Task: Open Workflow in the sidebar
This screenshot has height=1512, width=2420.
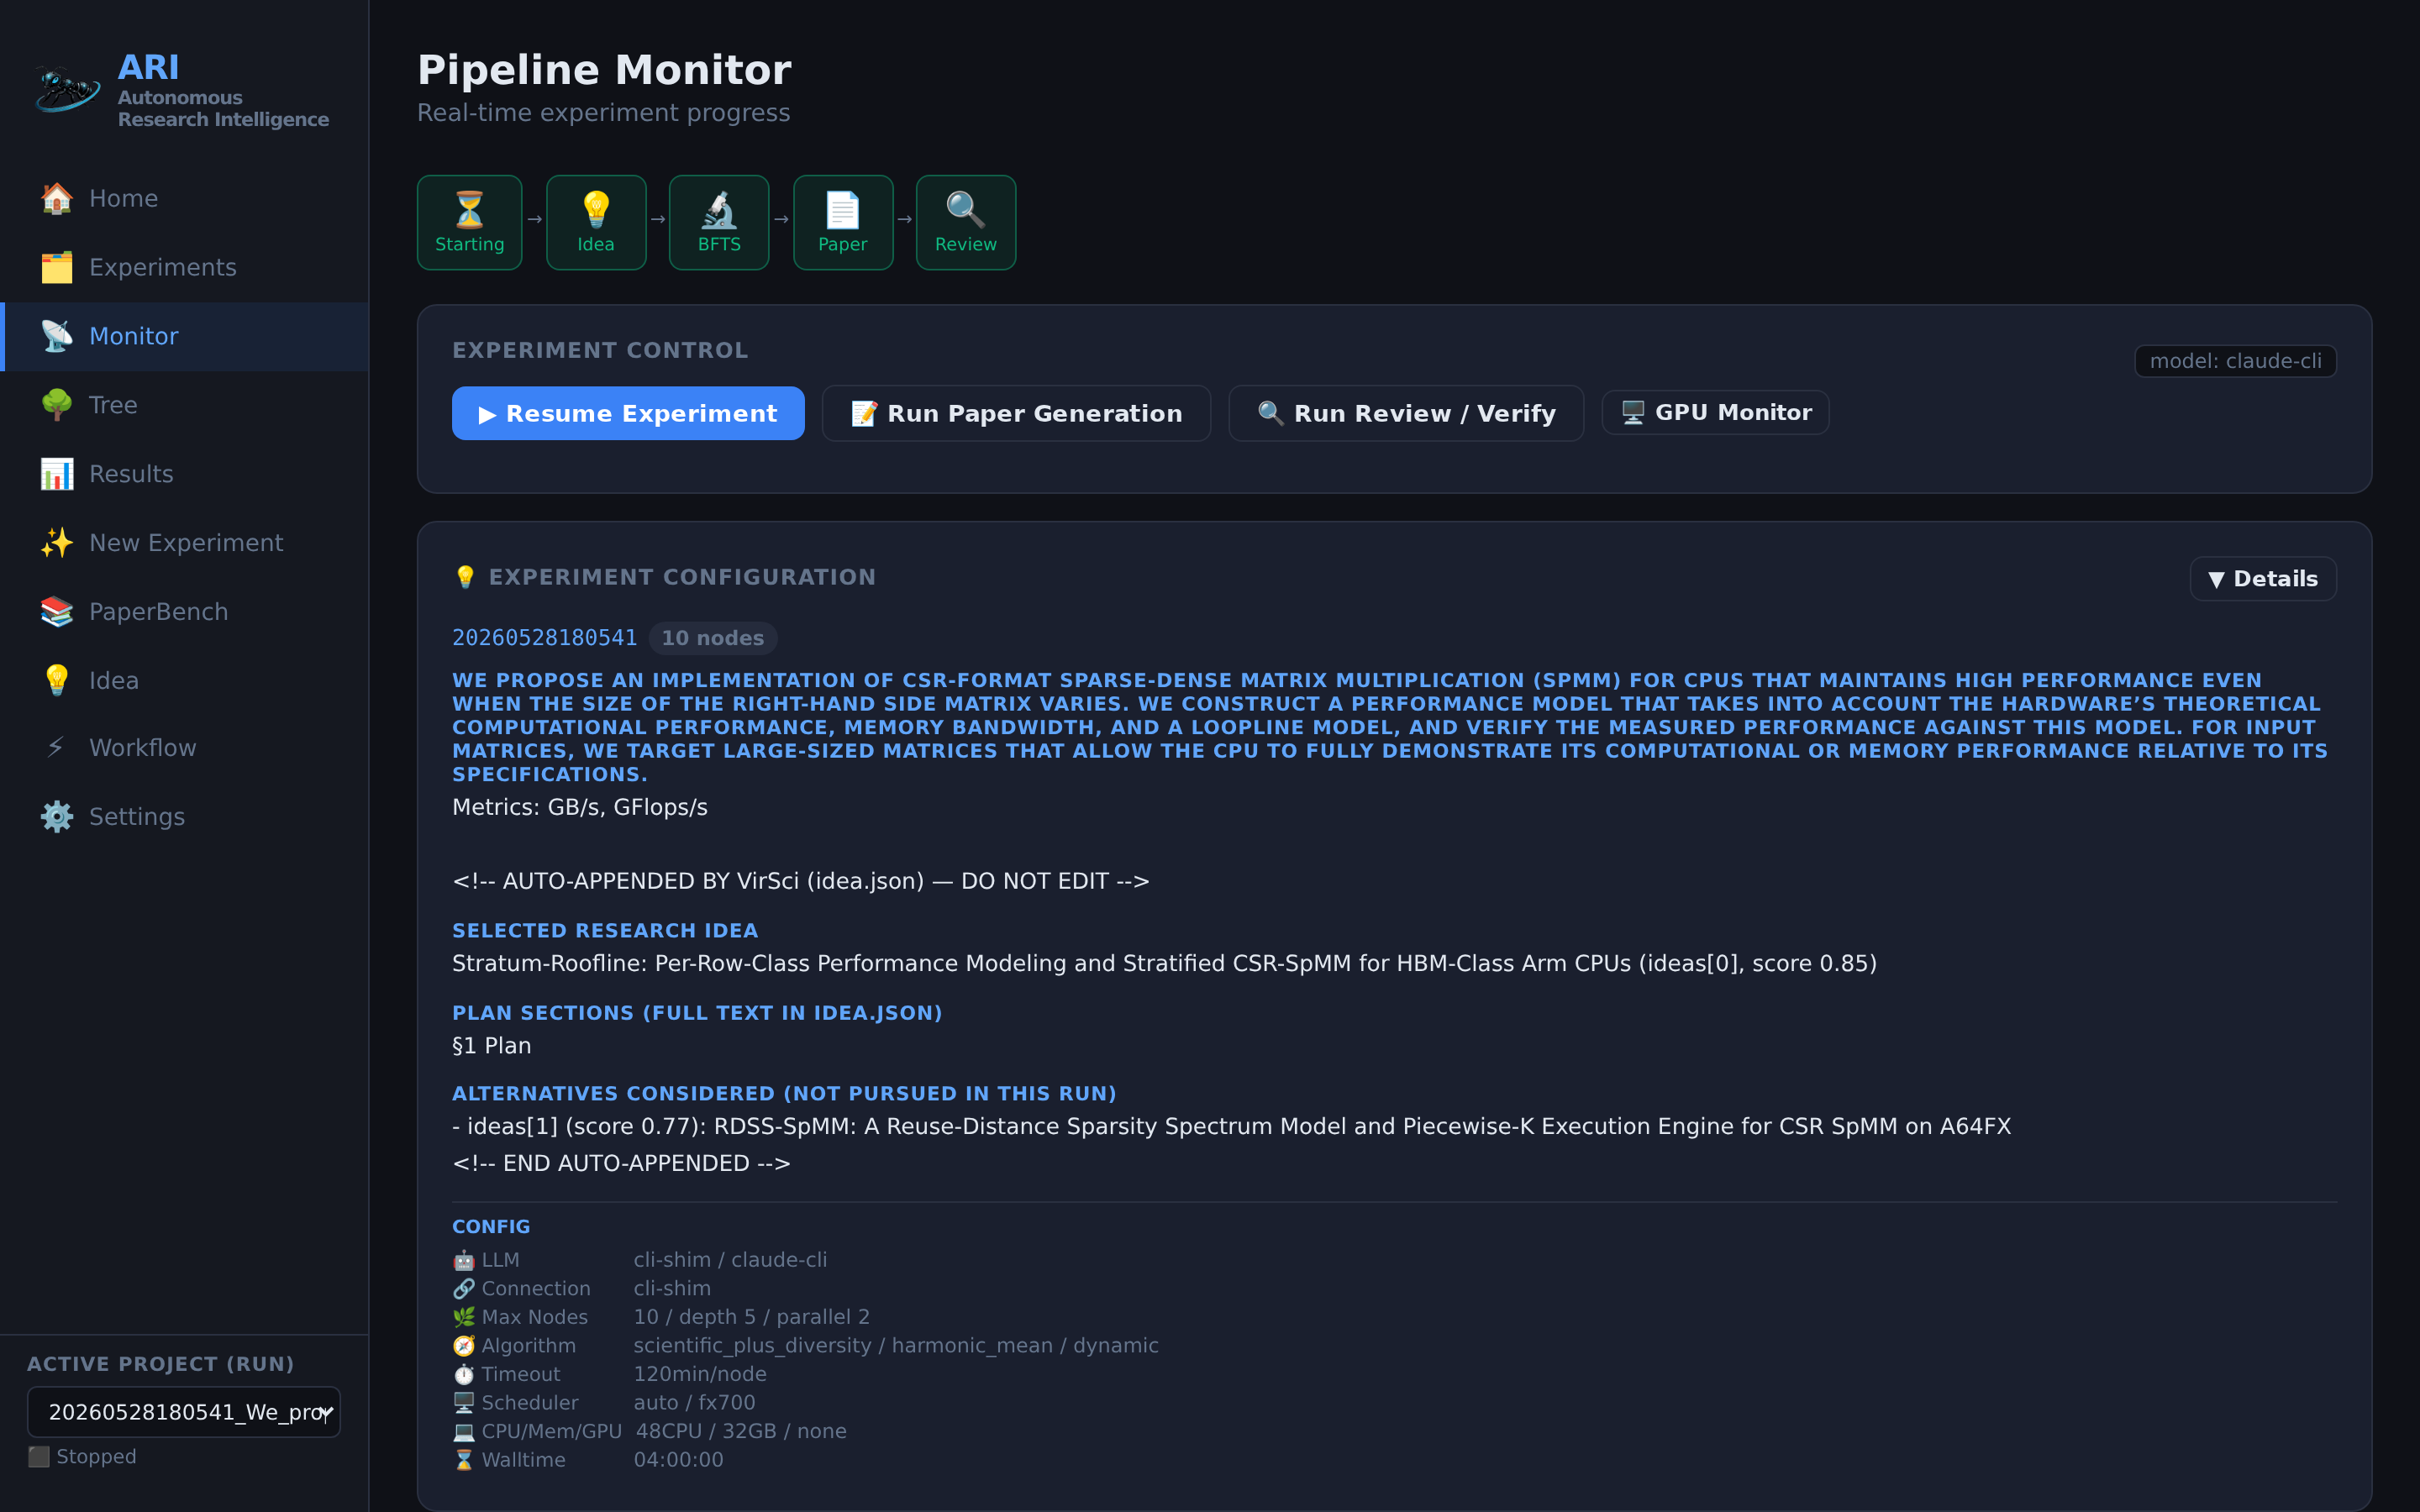Action: (x=186, y=748)
